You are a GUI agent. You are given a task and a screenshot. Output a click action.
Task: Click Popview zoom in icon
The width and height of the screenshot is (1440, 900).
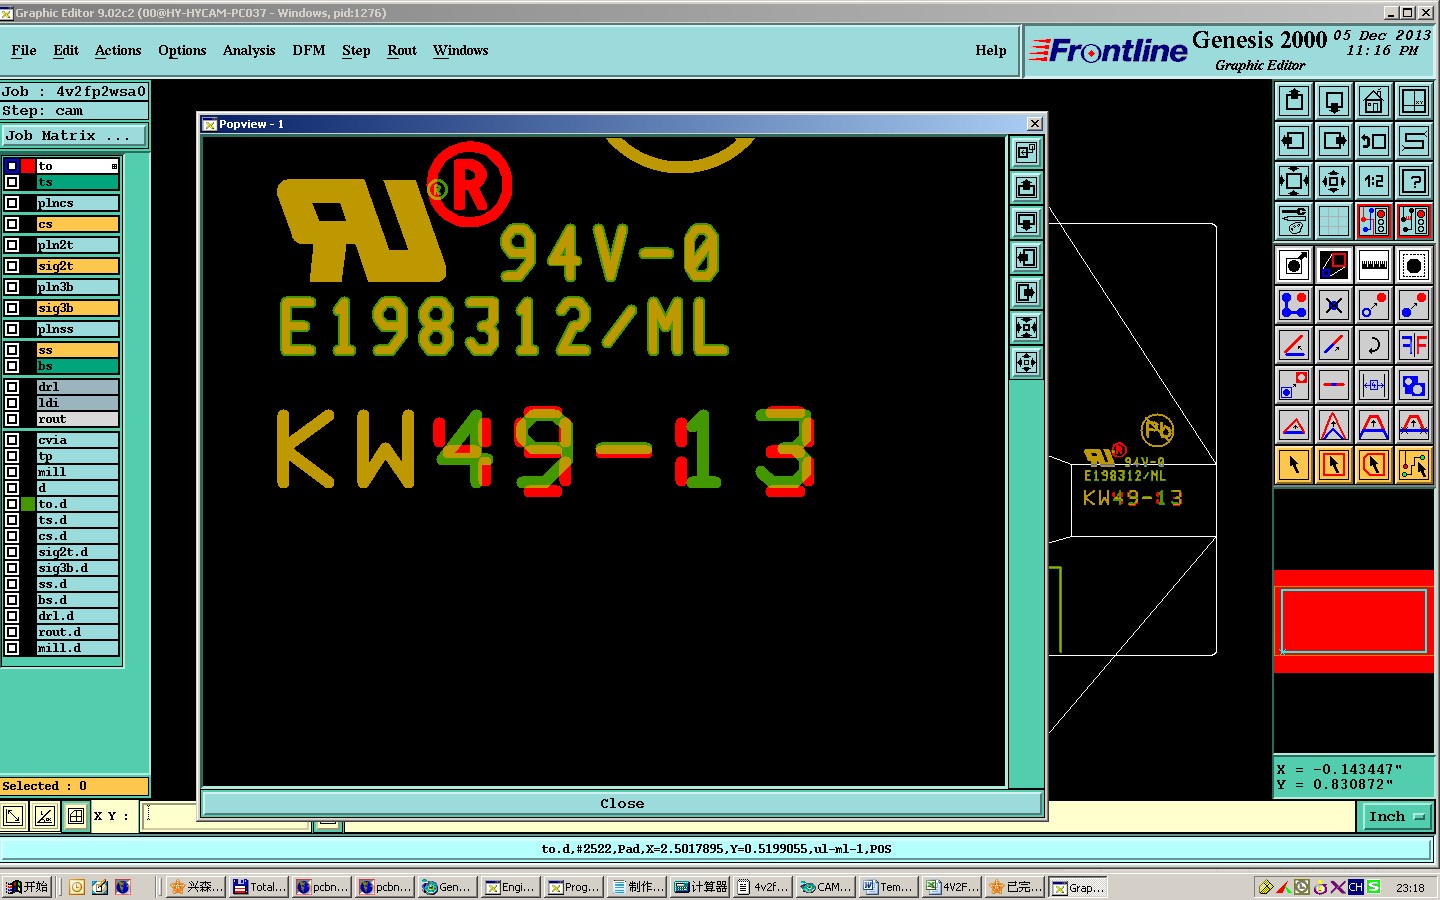(1026, 327)
